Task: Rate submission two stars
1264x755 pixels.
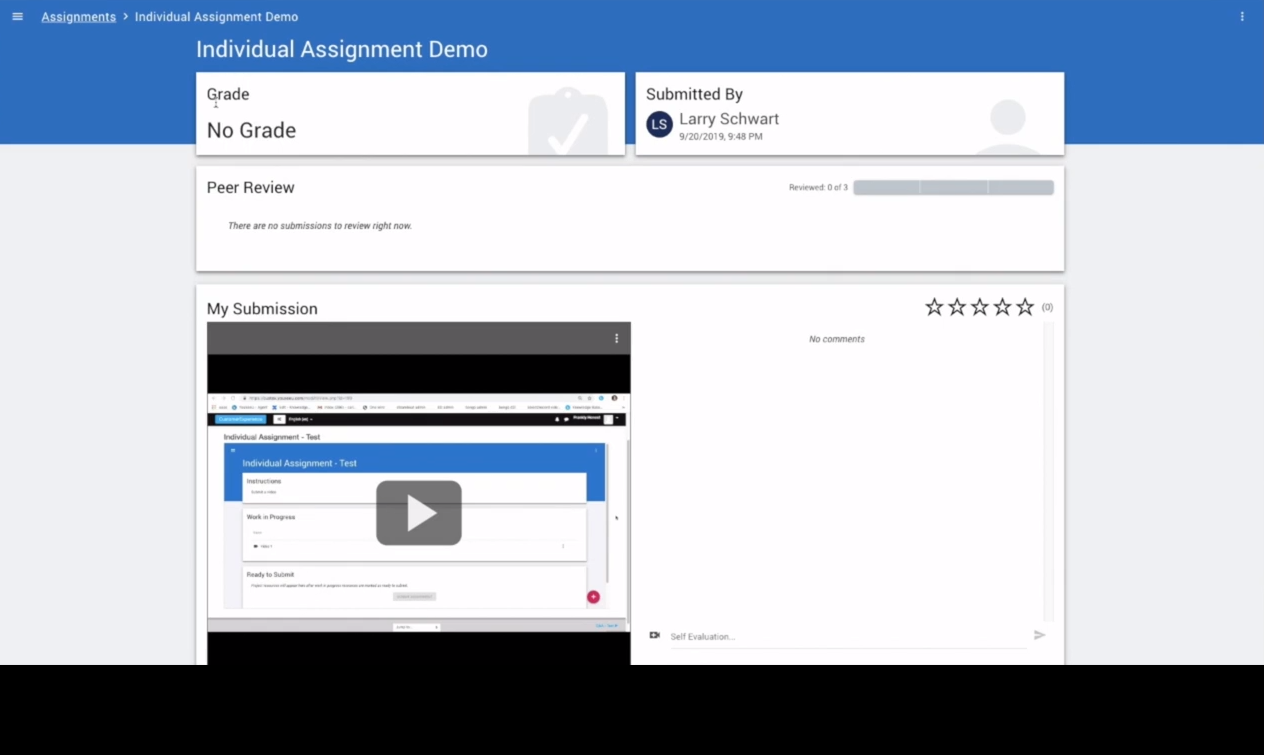Action: point(957,307)
